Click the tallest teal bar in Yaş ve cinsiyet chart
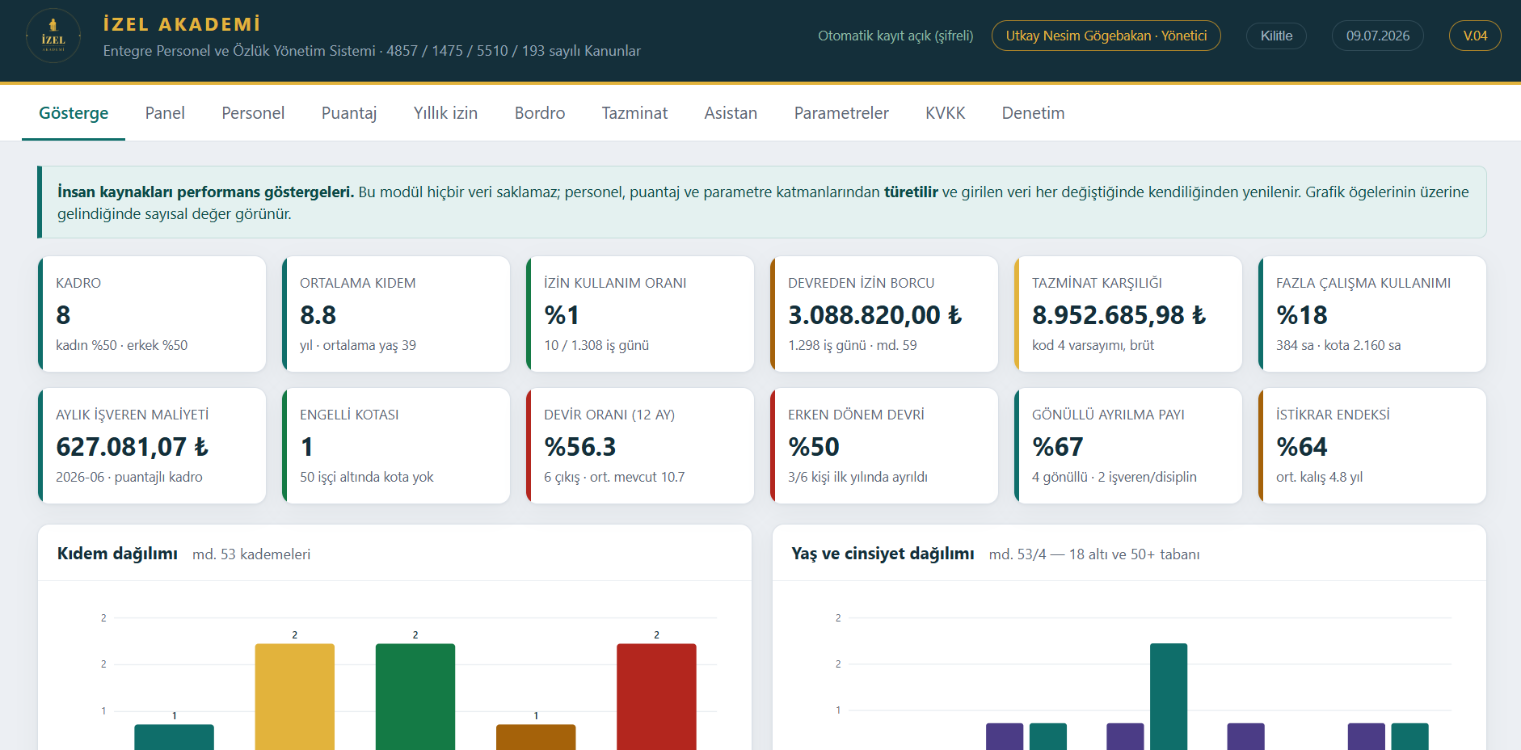The height and width of the screenshot is (750, 1521). point(1168,696)
